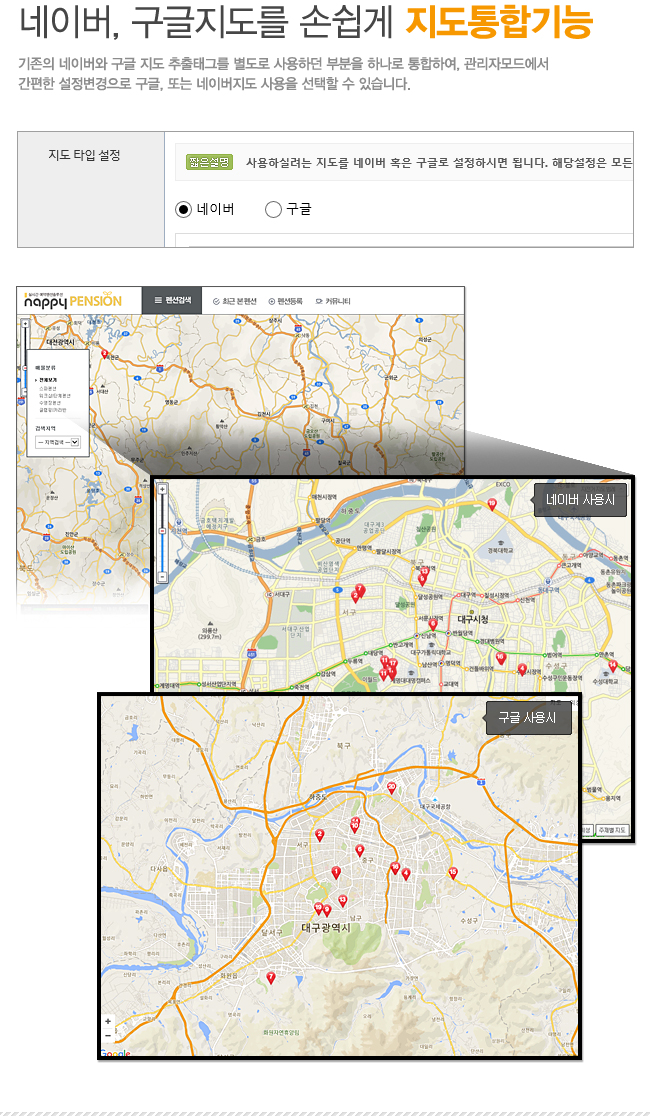
Task: Click the happy PENSION logo
Action: 72,300
